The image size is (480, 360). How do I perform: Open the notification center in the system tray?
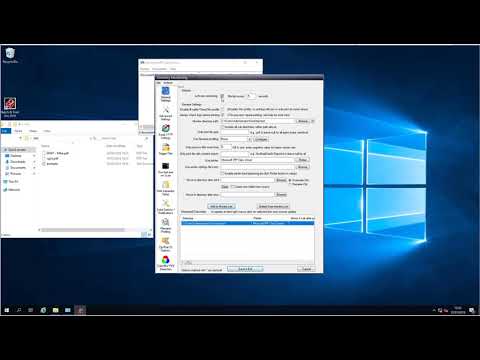[x=472, y=310]
